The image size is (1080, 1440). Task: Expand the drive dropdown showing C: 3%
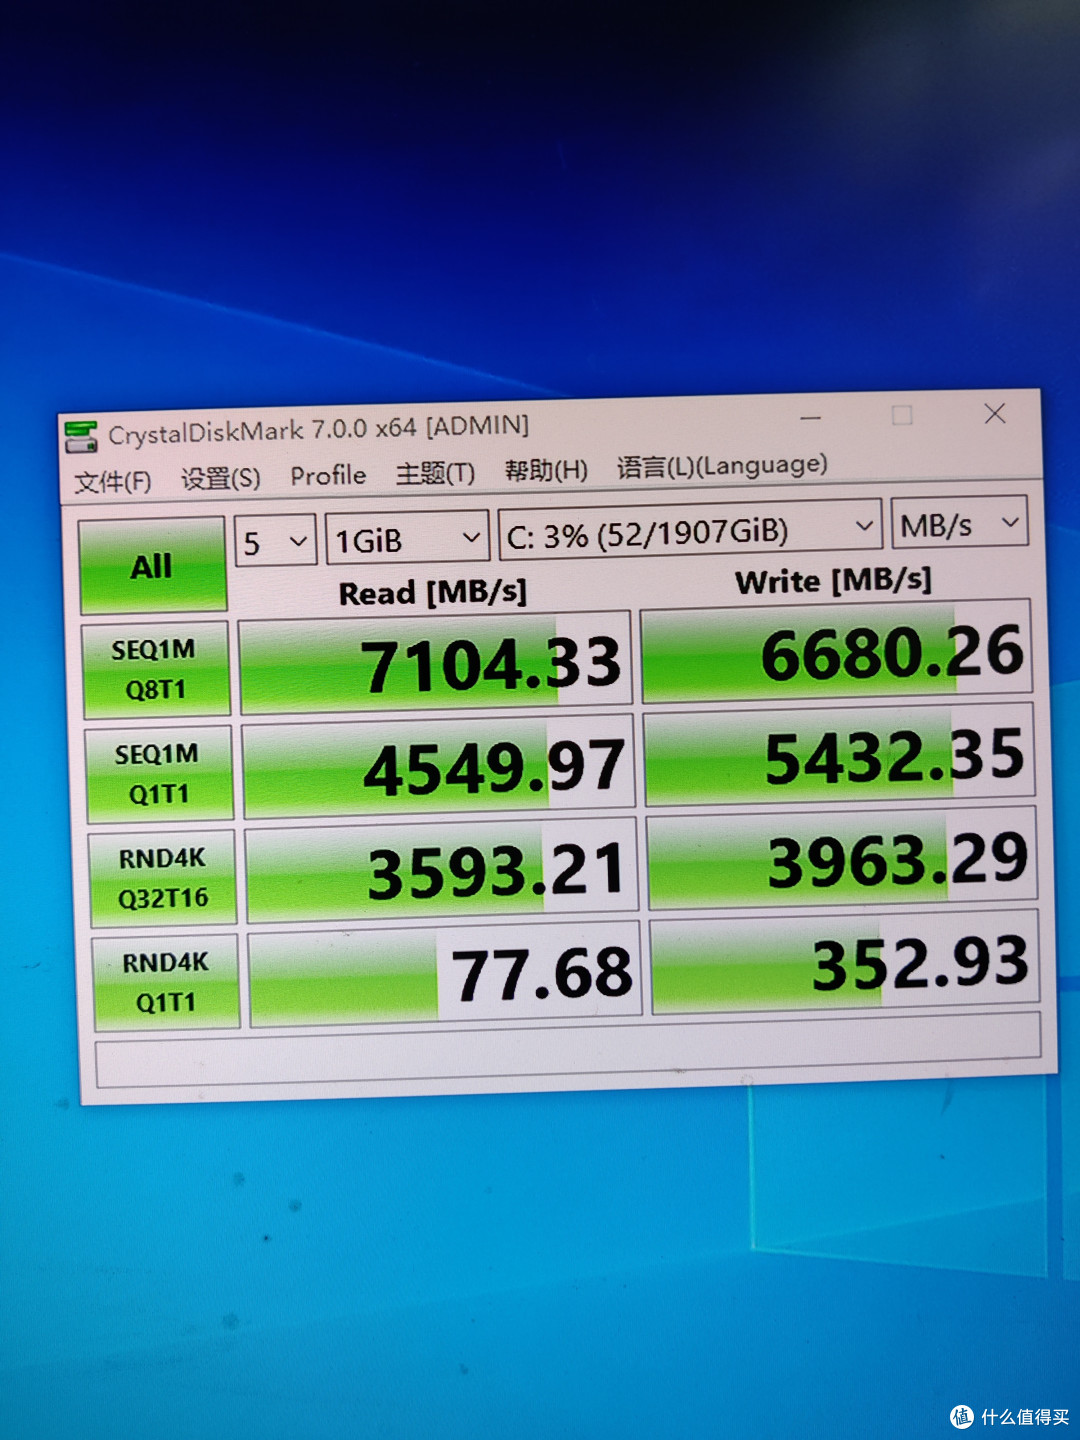[x=690, y=530]
